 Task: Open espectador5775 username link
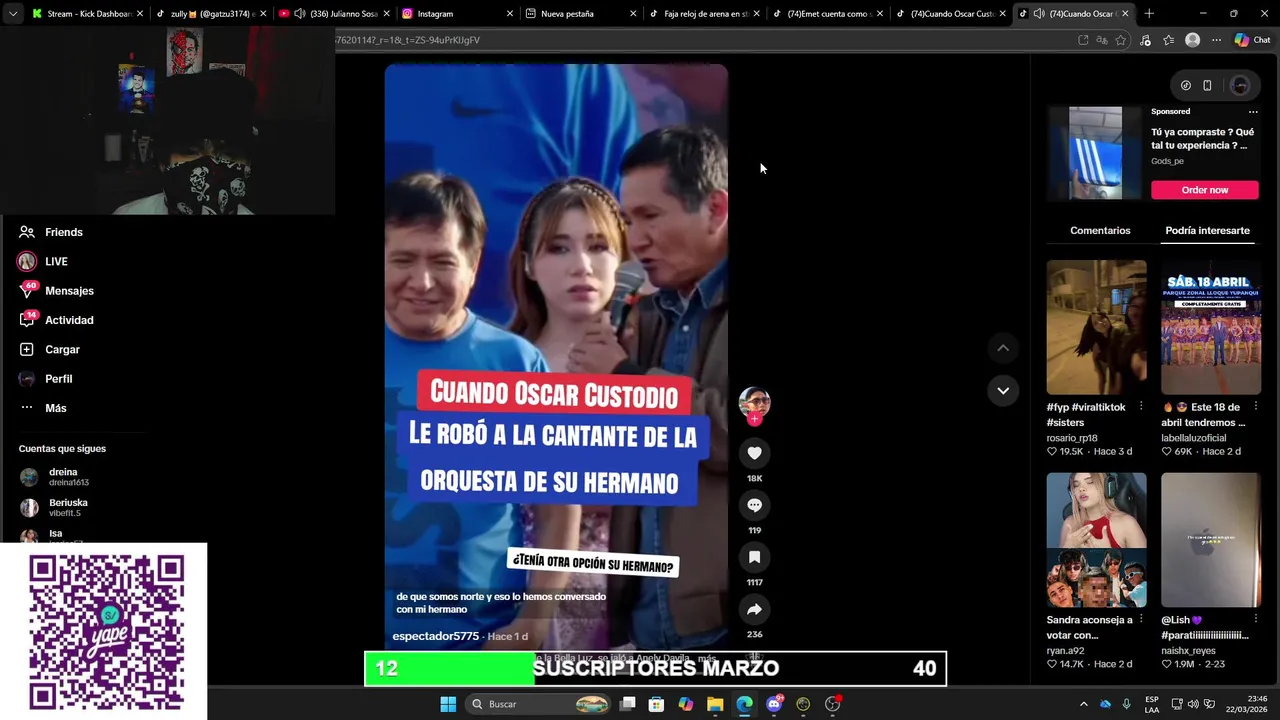point(435,636)
